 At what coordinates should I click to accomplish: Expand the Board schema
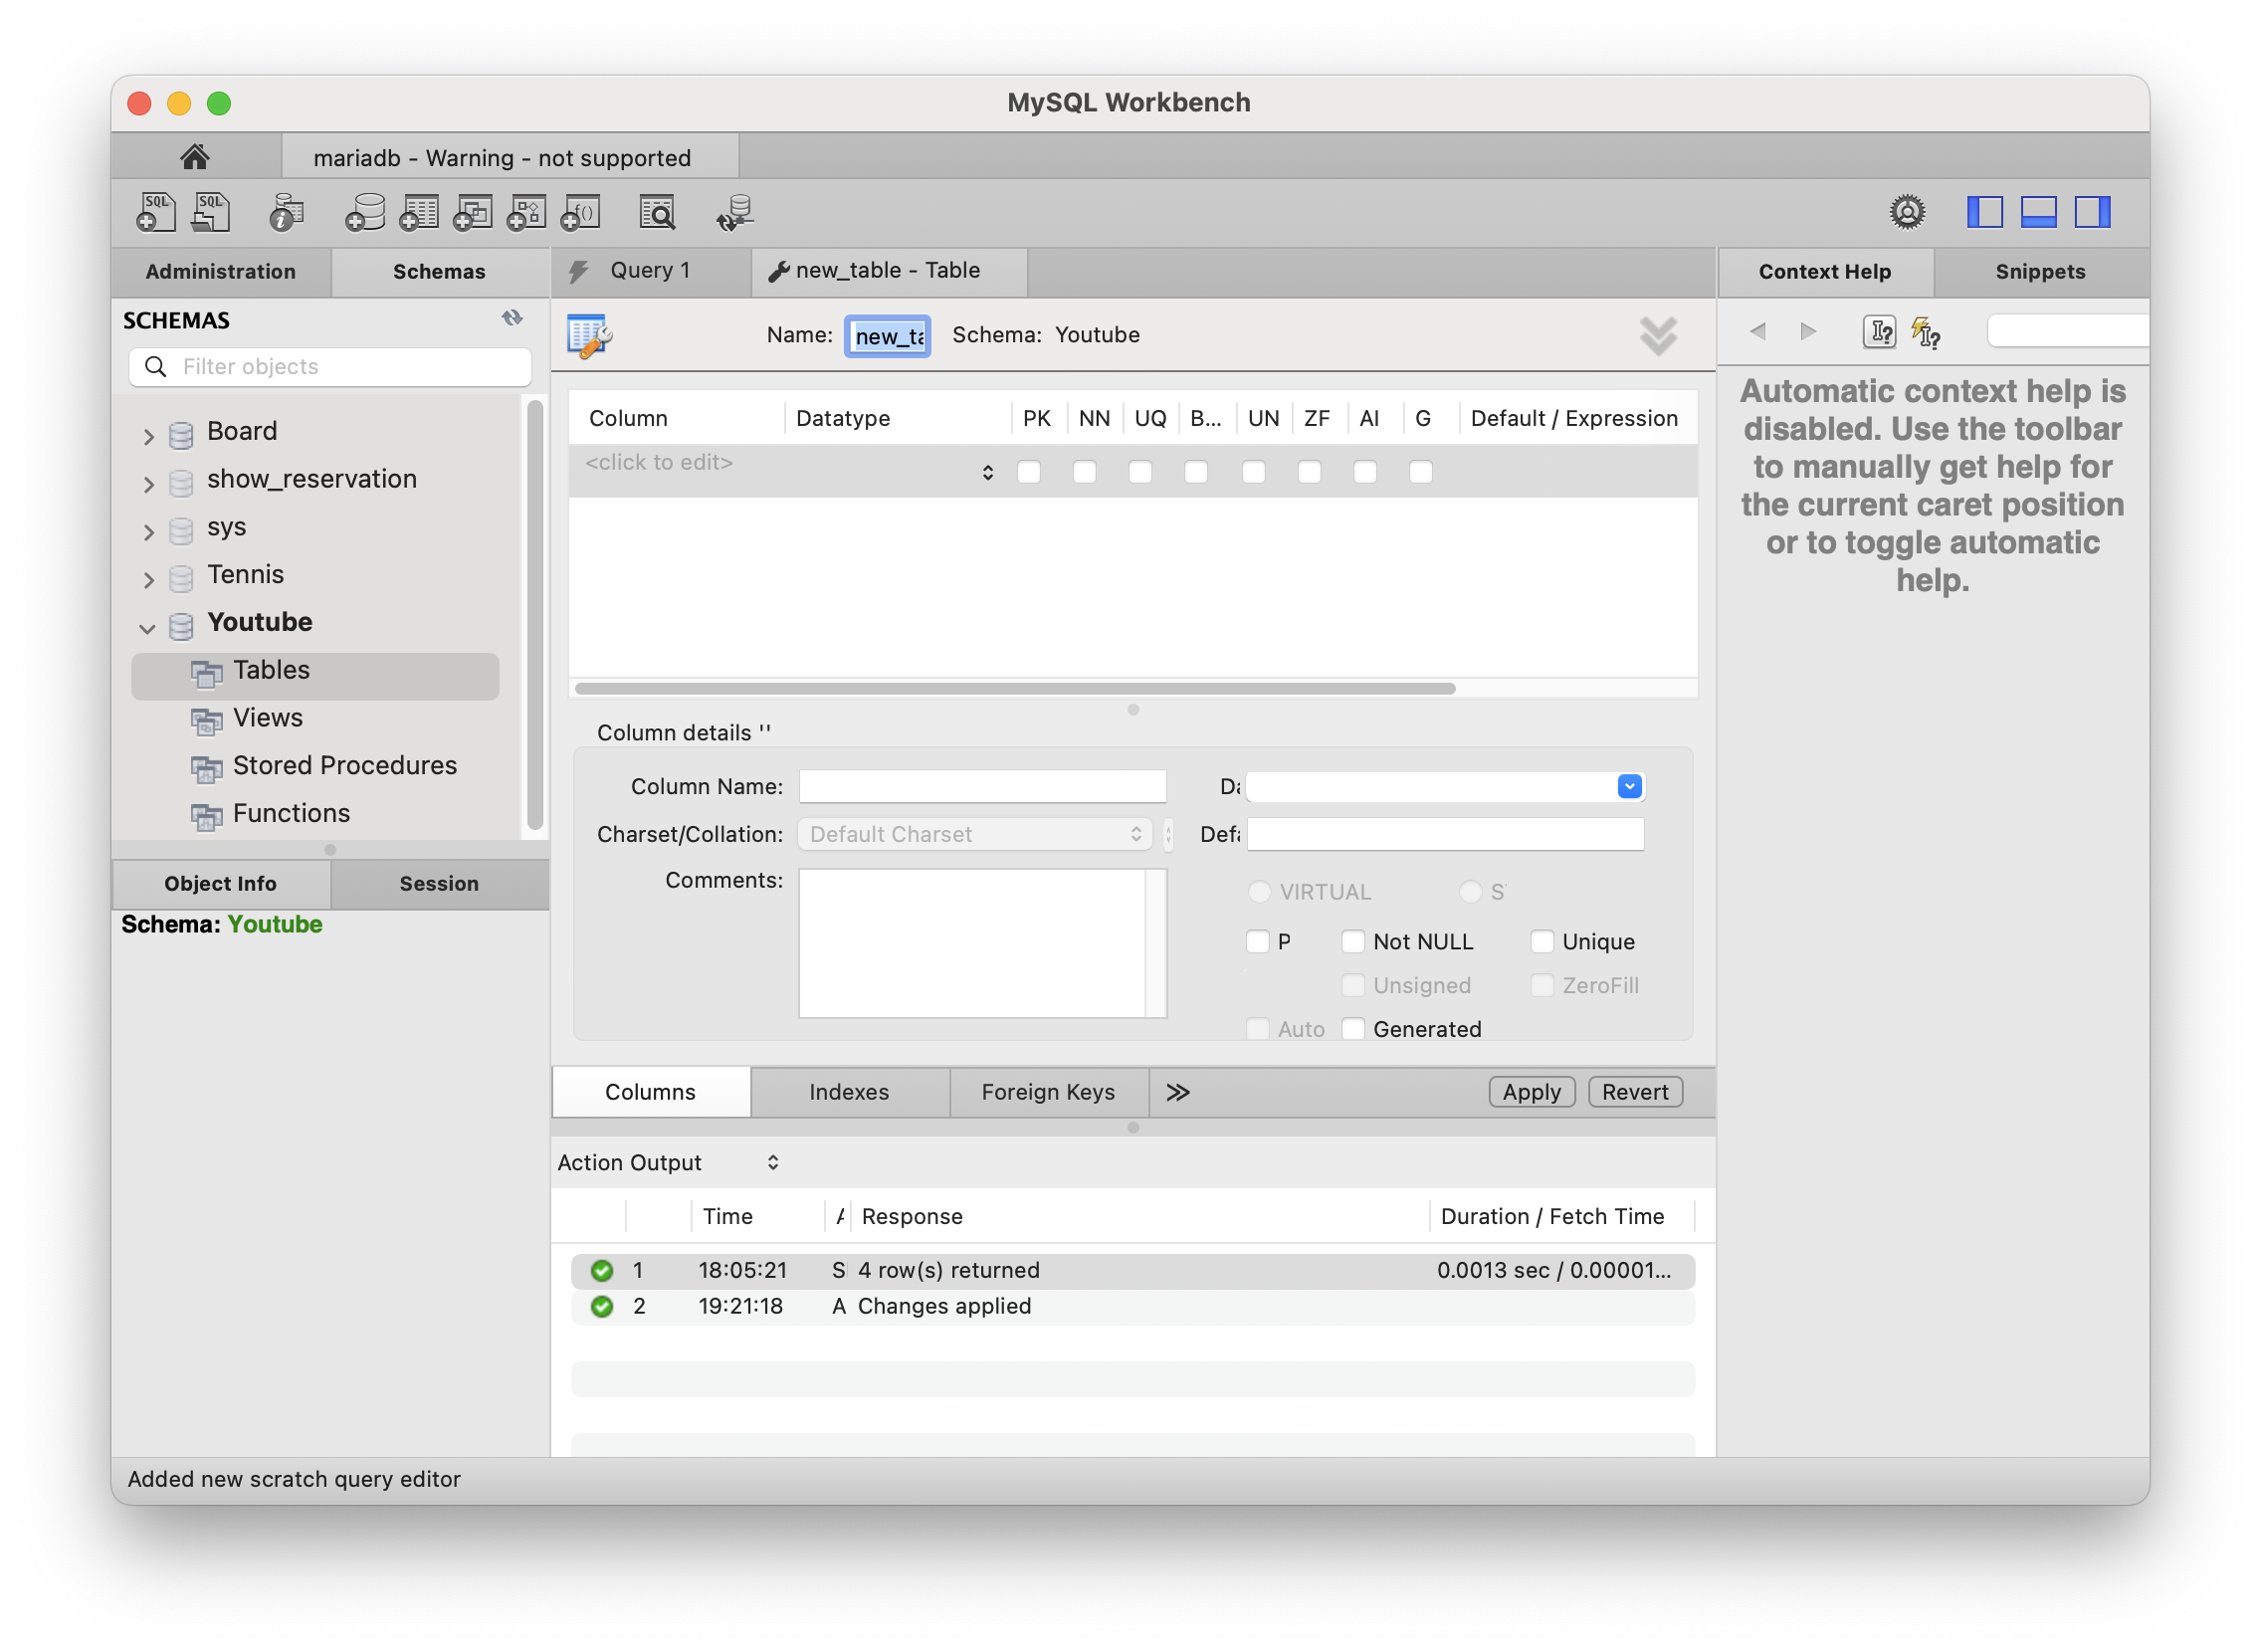click(148, 436)
